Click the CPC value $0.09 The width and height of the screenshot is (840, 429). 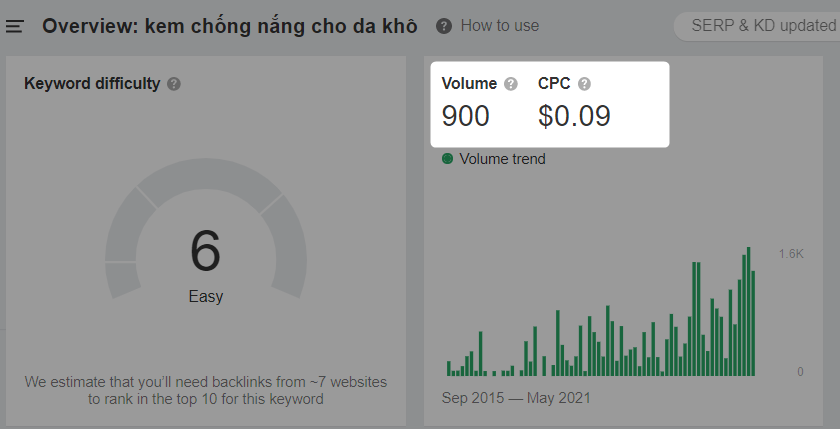coord(574,116)
